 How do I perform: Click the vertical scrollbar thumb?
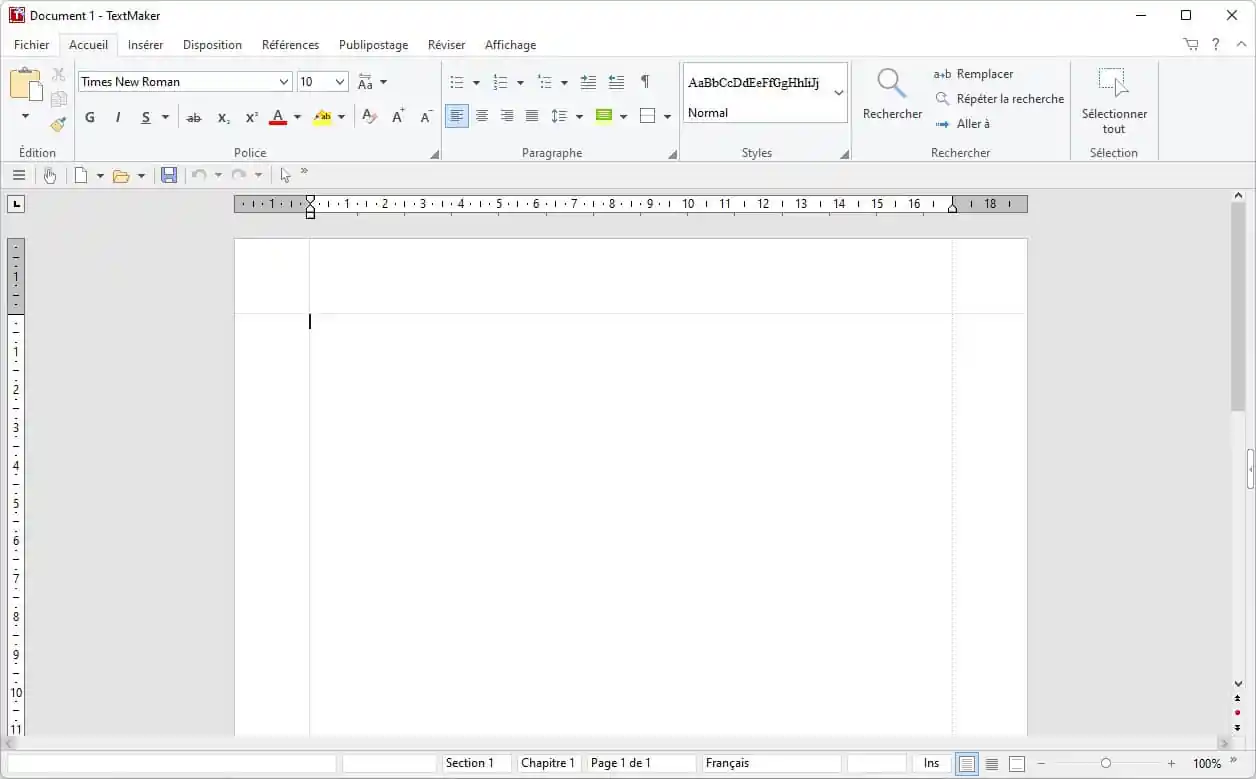(x=1238, y=308)
